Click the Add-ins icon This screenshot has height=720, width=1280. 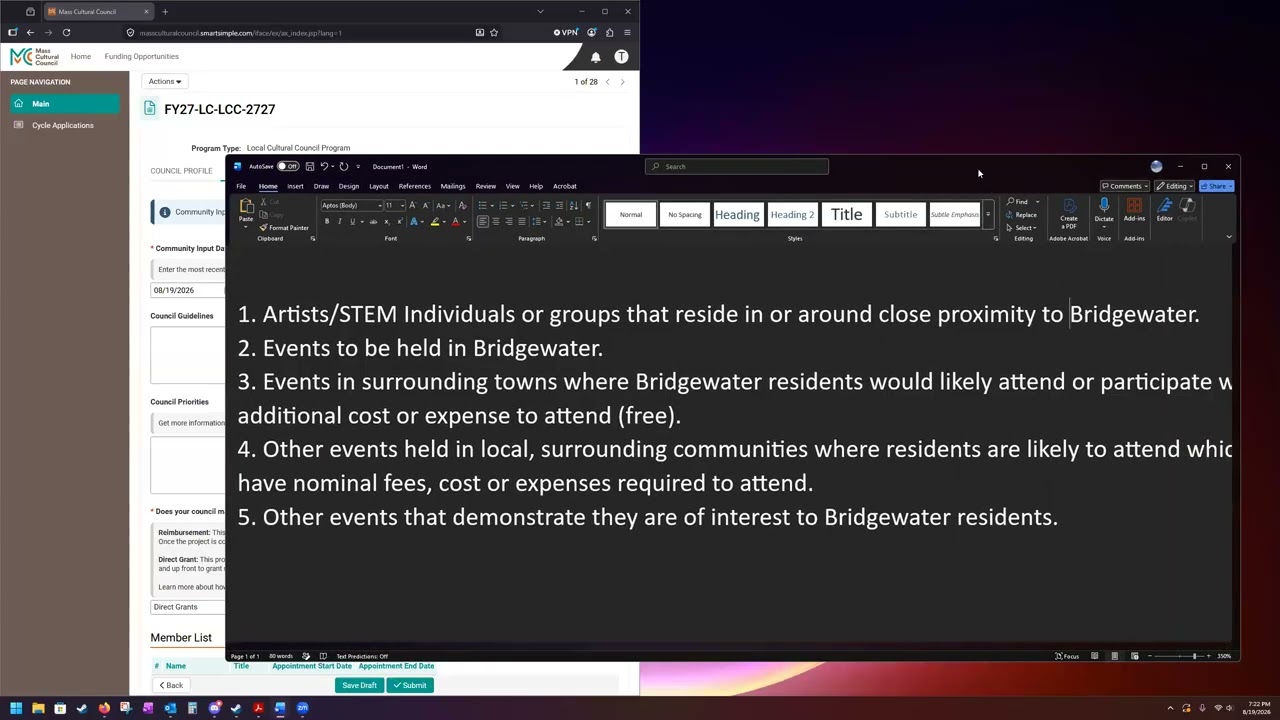coord(1134,210)
